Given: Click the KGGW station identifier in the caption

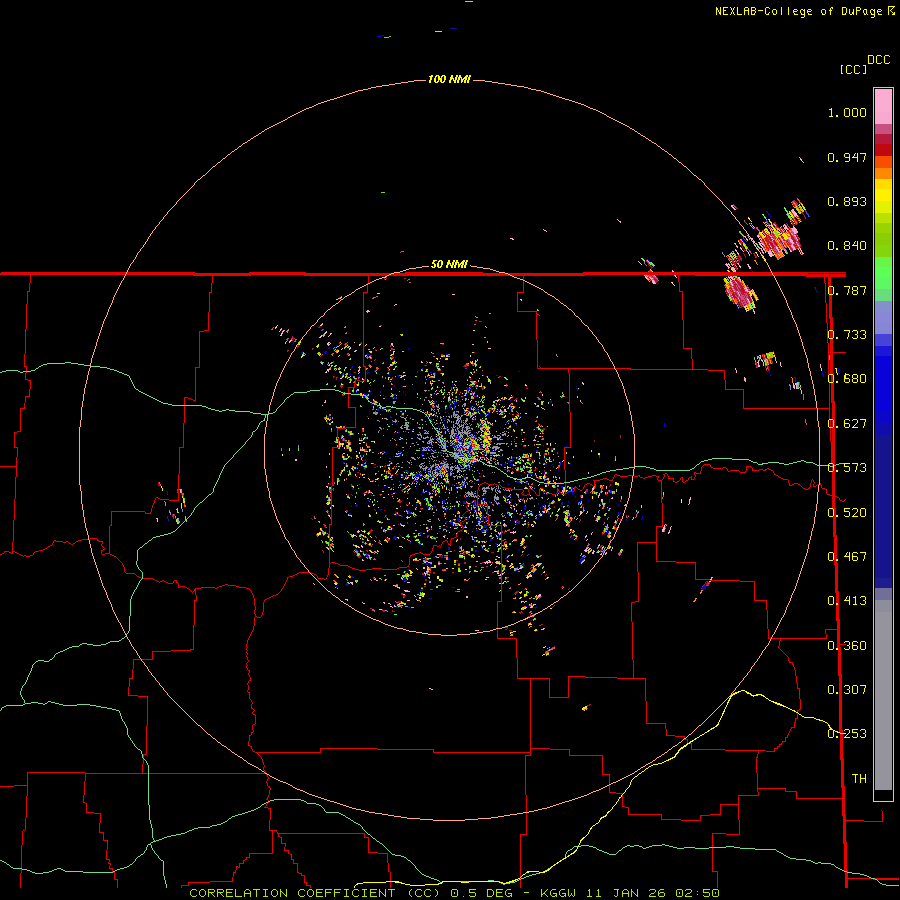Looking at the screenshot, I should pos(558,893).
